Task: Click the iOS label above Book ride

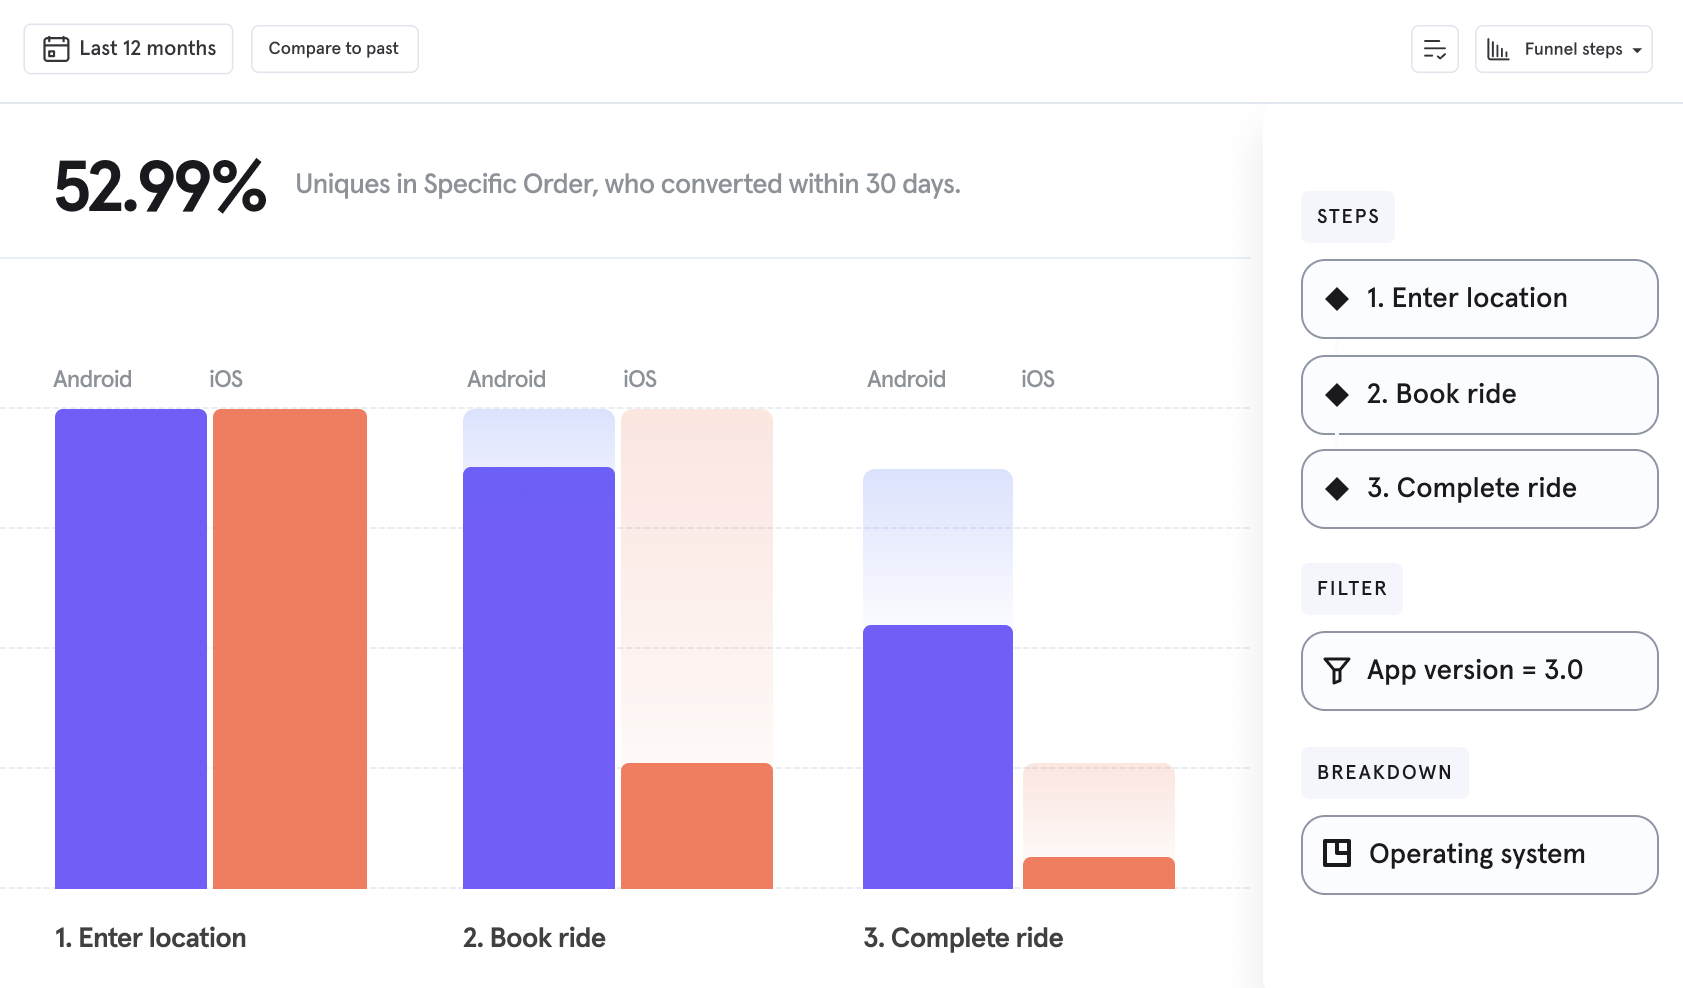Action: point(640,379)
